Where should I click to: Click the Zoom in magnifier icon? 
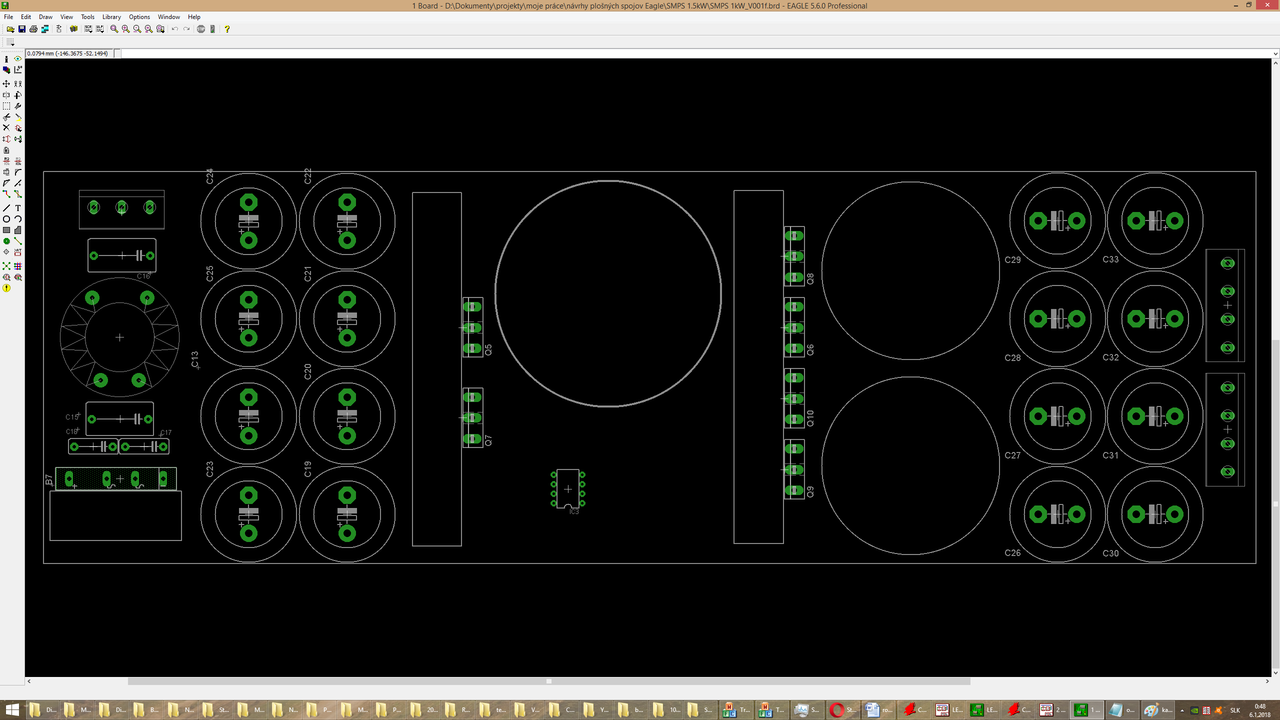pos(125,29)
